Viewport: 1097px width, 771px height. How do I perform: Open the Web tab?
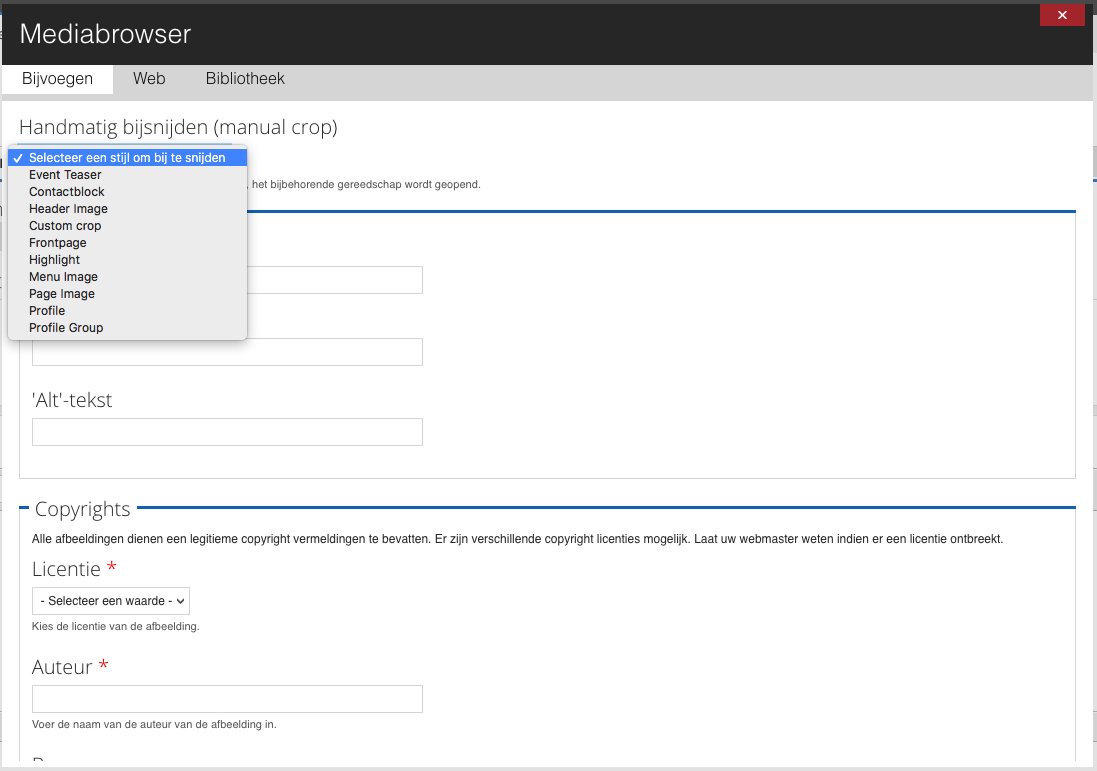149,79
